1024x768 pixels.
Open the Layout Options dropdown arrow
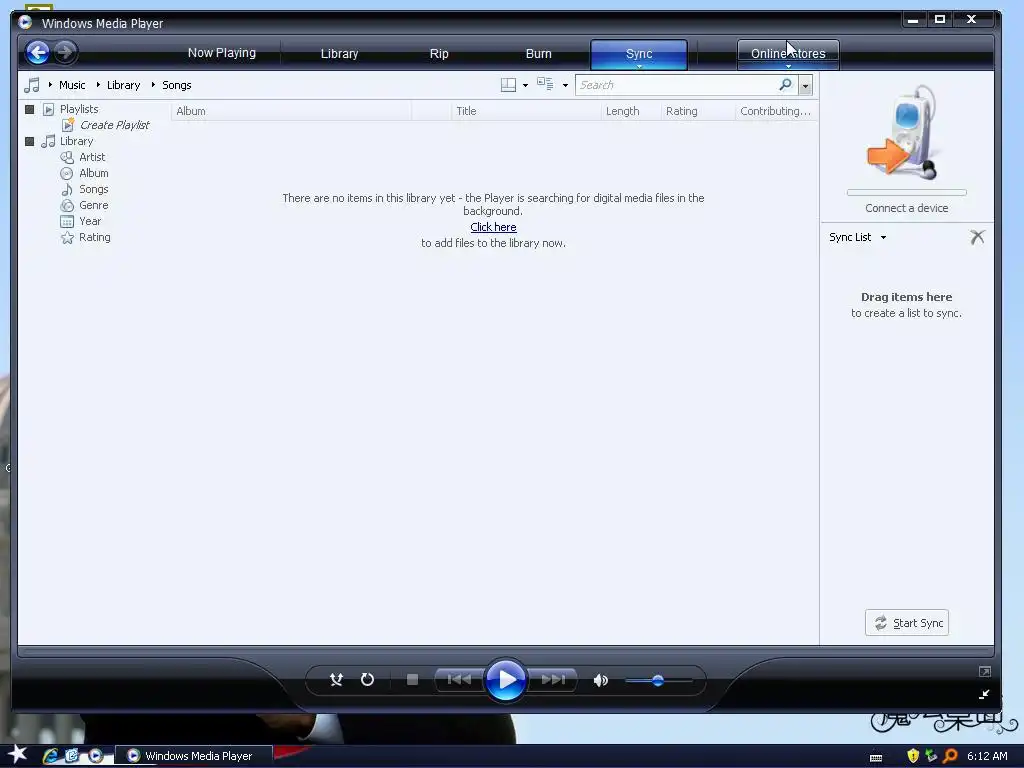525,86
